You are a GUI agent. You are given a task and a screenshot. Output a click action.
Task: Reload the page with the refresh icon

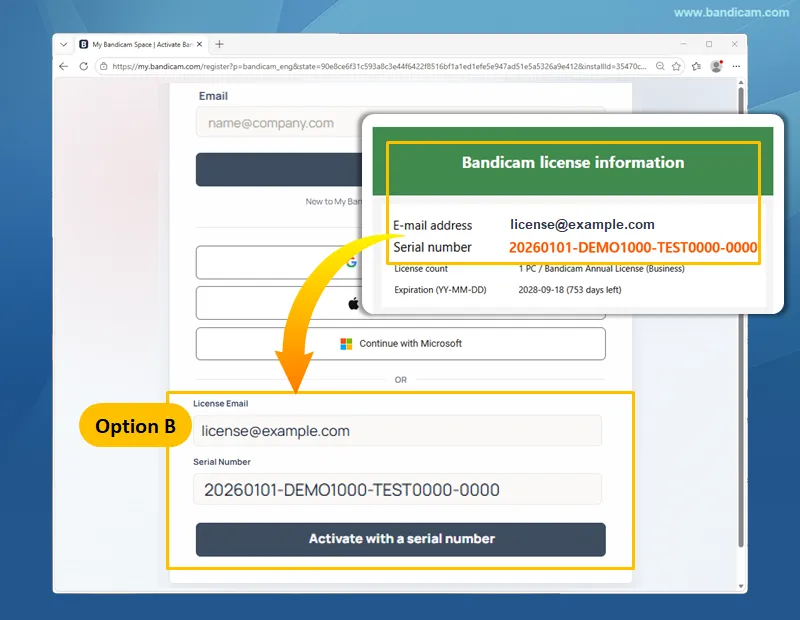[84, 66]
